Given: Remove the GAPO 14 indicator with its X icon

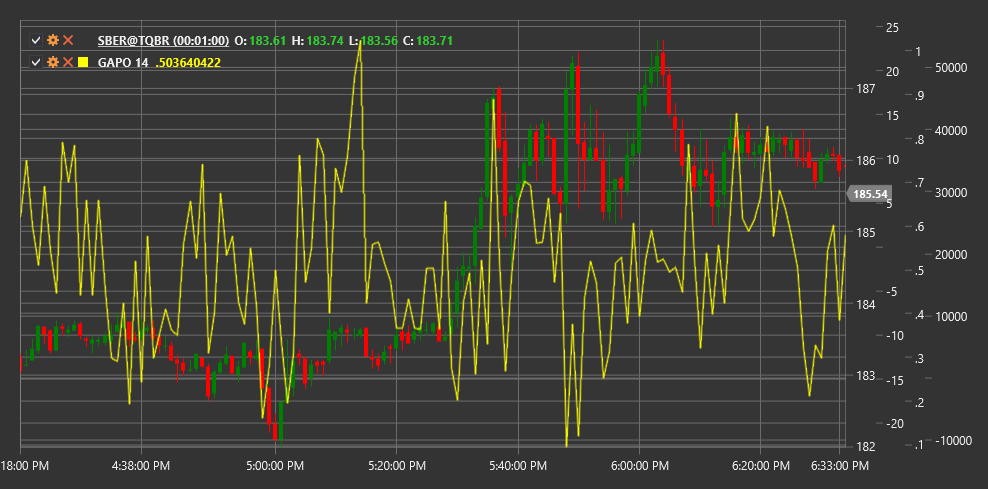Looking at the screenshot, I should click(x=68, y=62).
